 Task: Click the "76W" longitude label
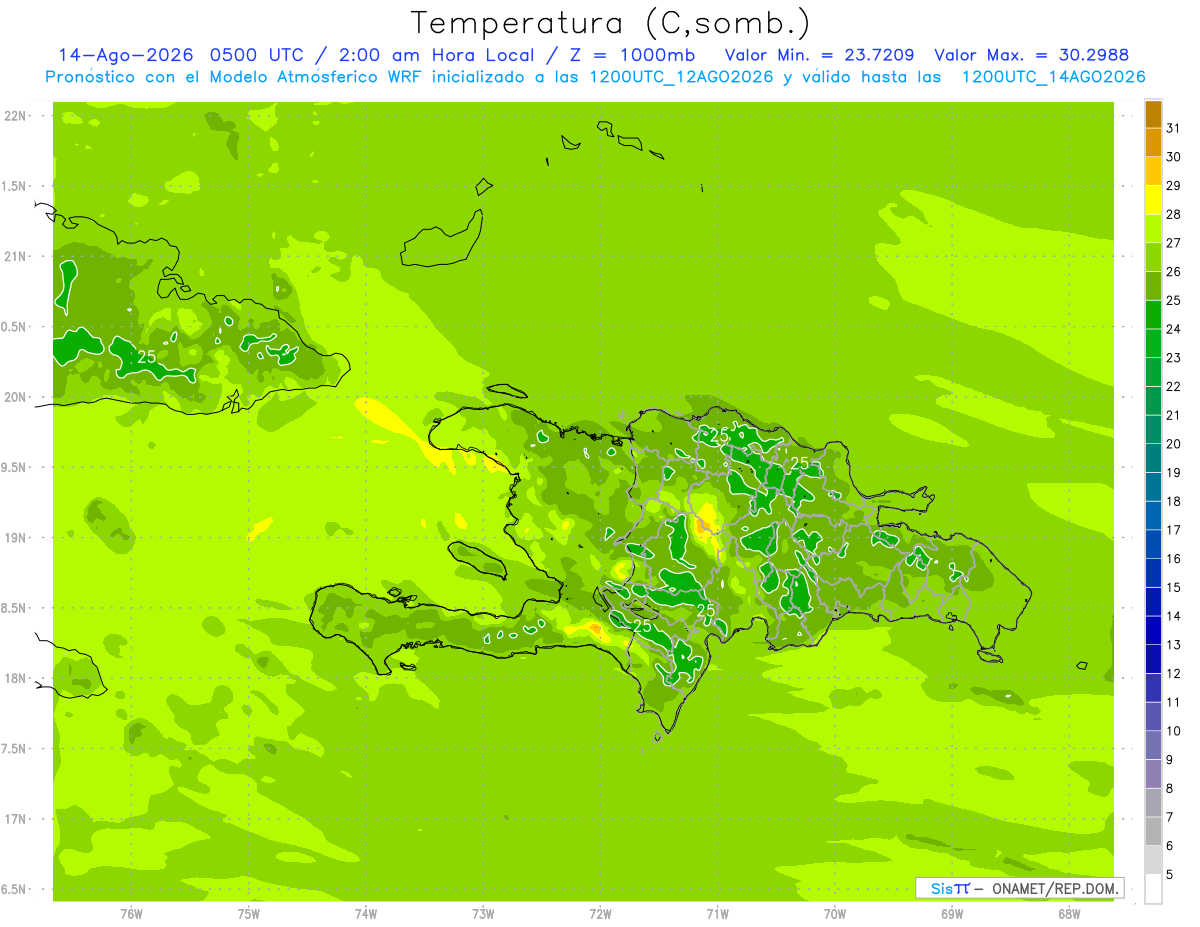click(x=131, y=913)
